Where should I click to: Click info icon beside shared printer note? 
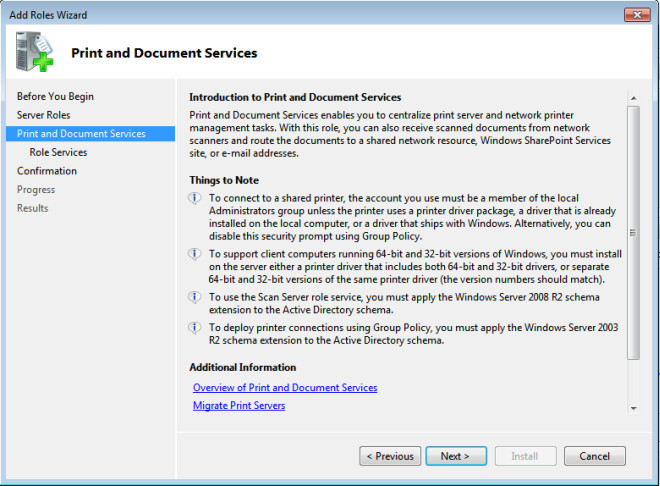pos(194,198)
